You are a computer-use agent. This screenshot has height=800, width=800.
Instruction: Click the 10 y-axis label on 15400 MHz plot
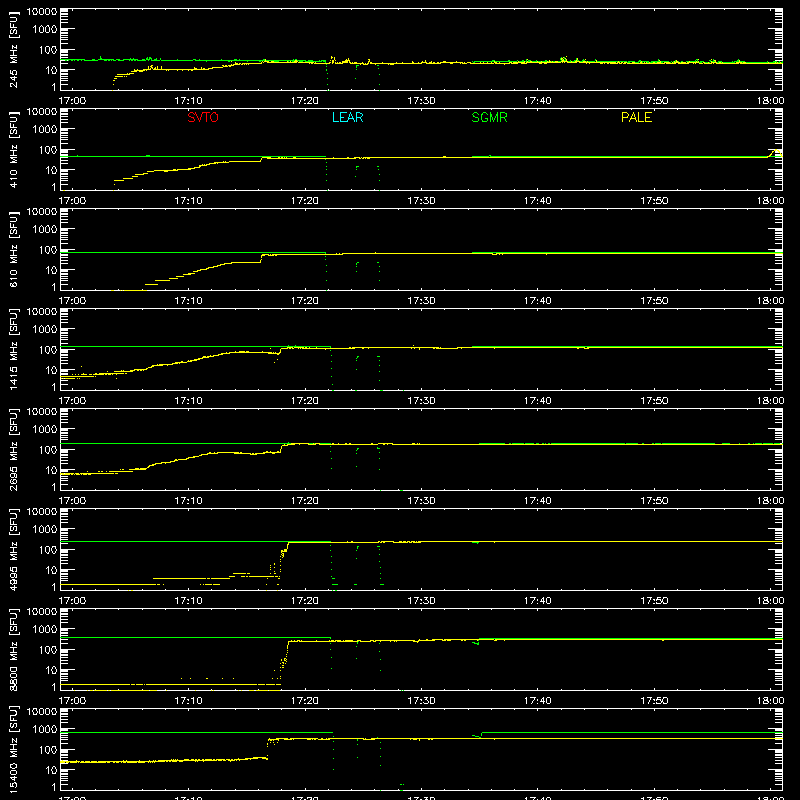[x=51, y=770]
